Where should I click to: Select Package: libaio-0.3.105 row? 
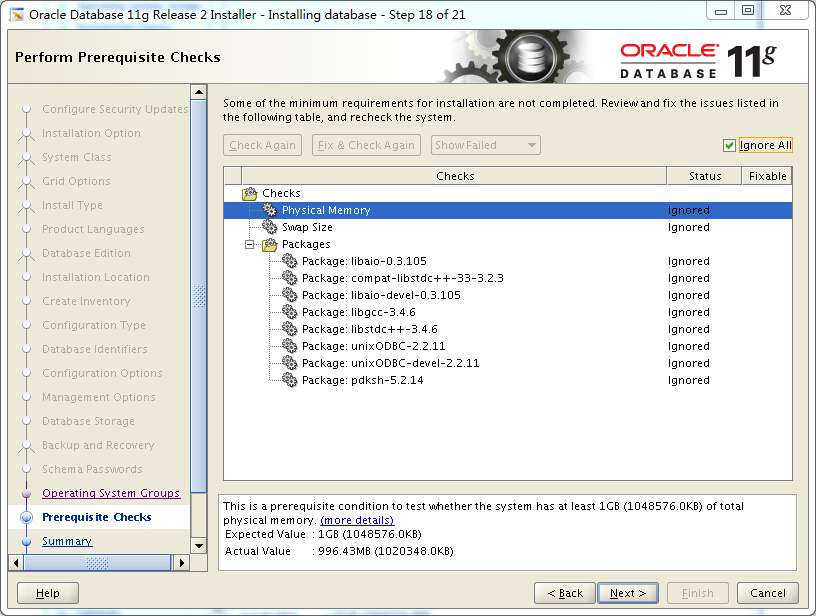(508, 261)
